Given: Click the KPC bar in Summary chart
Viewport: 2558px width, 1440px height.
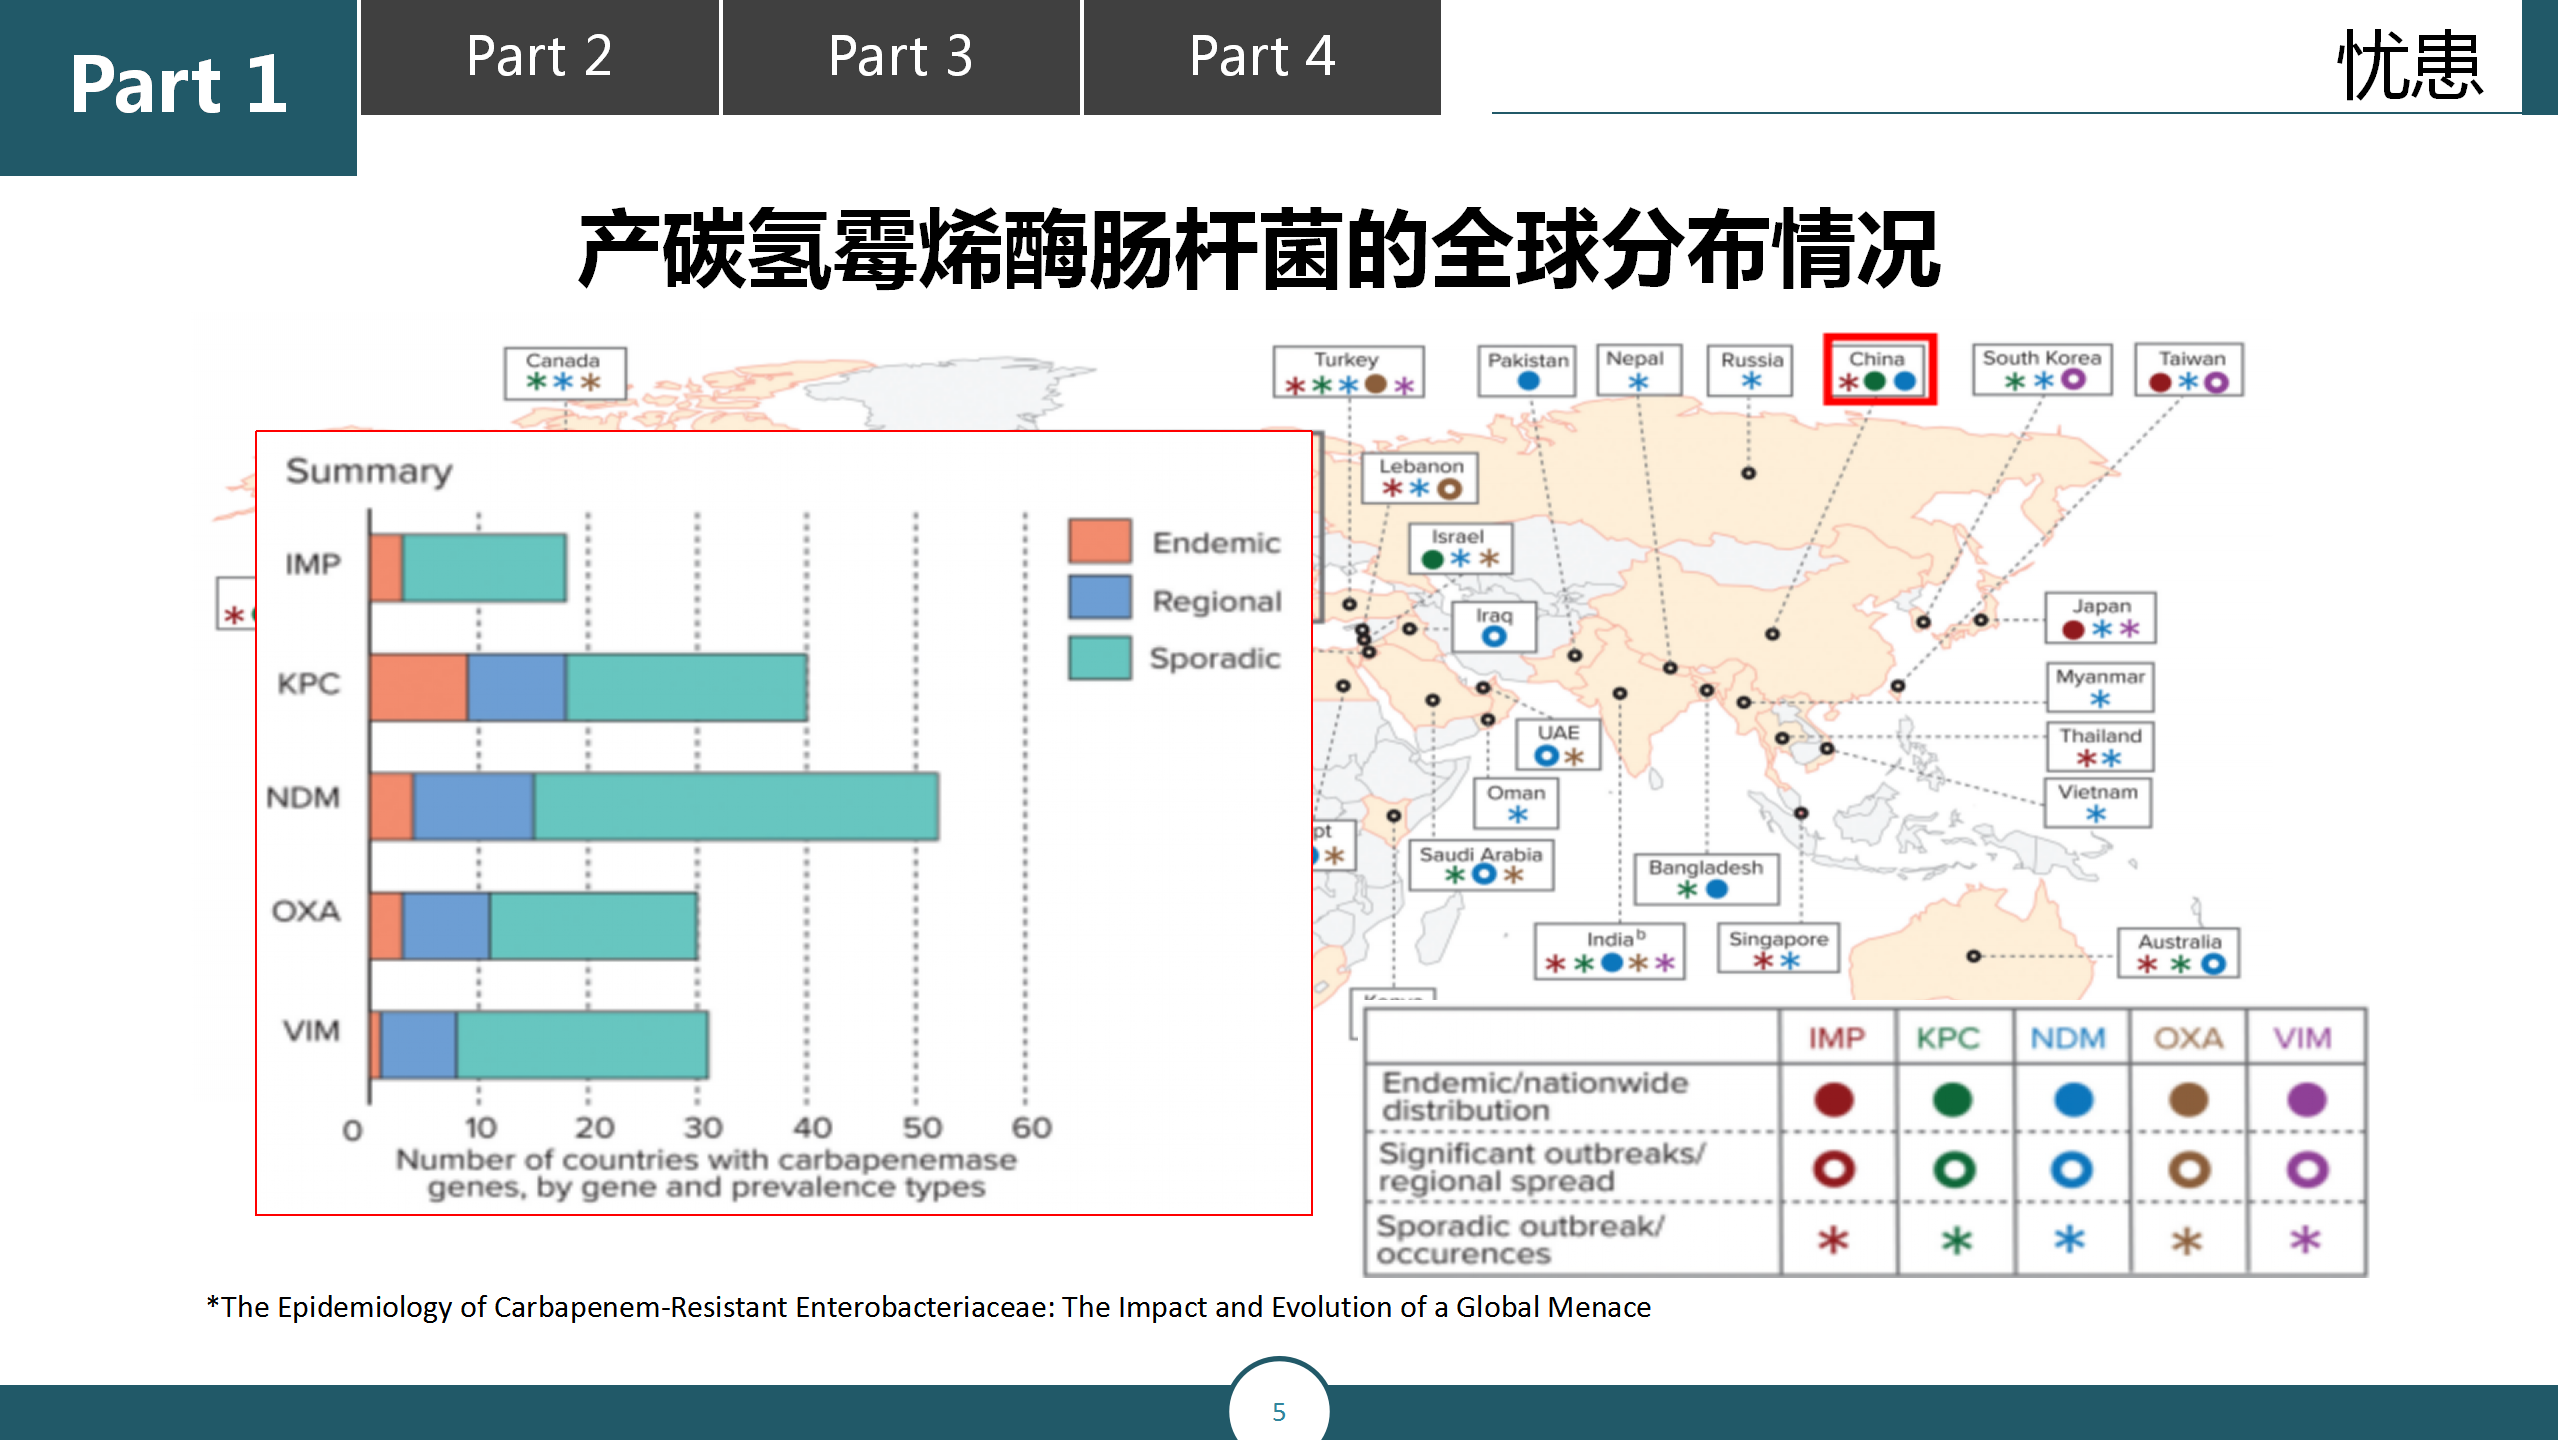Looking at the screenshot, I should pos(589,687).
